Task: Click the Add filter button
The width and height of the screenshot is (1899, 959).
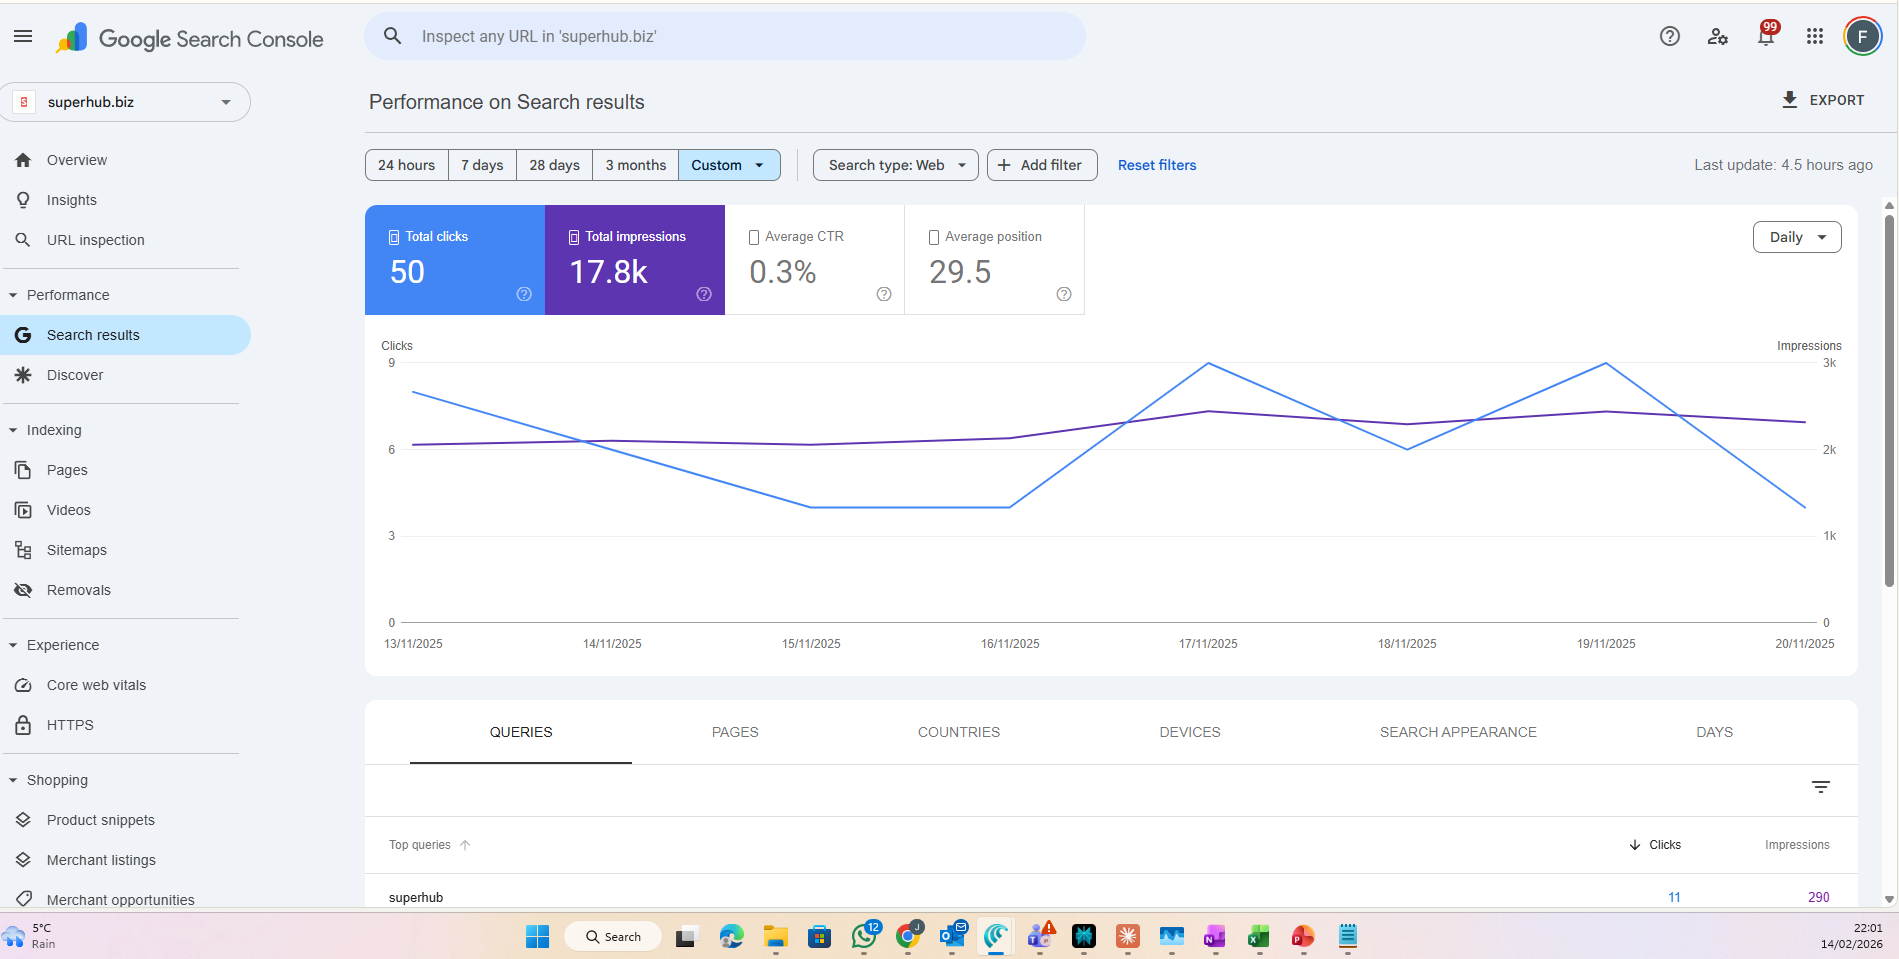Action: coord(1041,165)
